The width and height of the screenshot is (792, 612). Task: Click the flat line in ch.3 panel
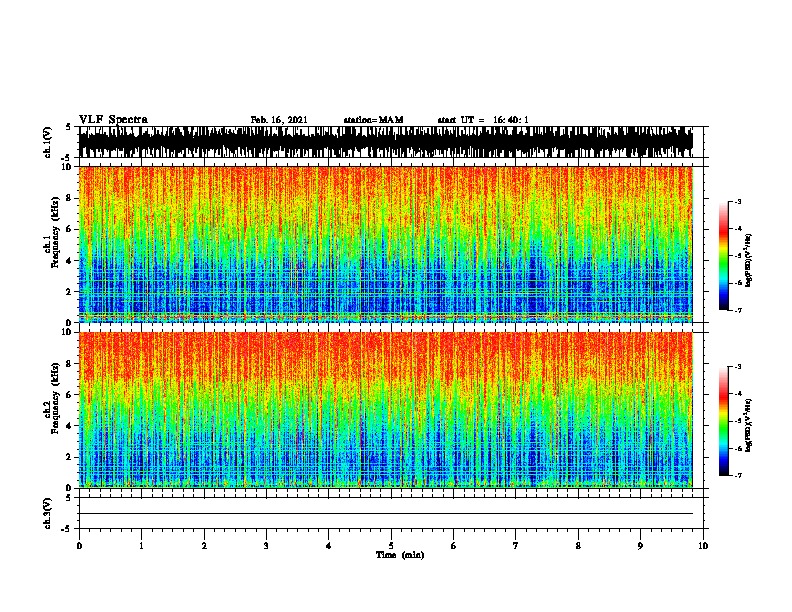385,514
